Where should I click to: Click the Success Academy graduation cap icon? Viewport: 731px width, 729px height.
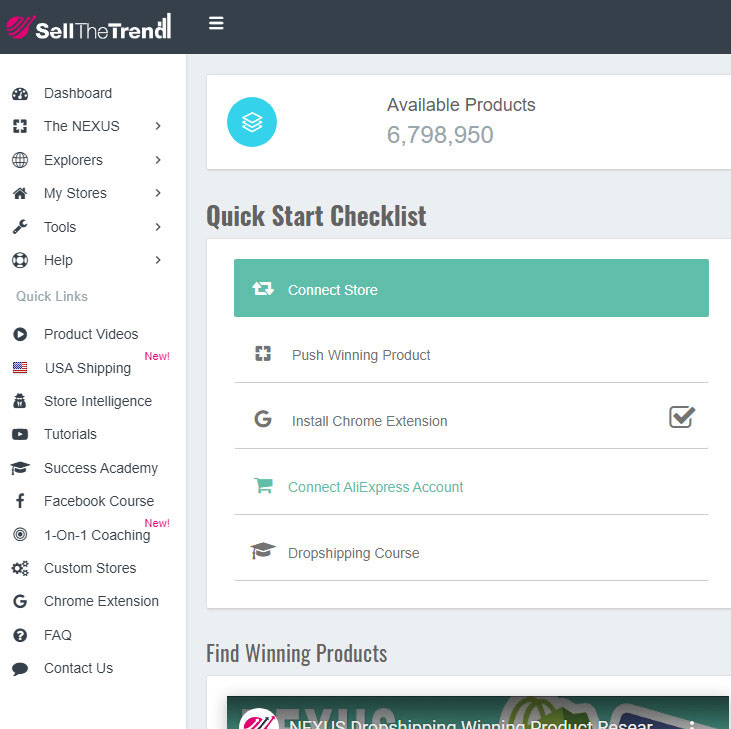20,468
